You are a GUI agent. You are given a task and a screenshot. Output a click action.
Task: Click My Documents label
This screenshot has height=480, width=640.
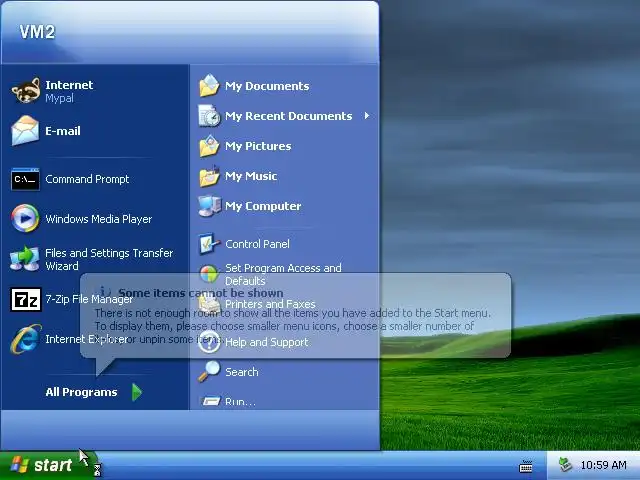(267, 86)
